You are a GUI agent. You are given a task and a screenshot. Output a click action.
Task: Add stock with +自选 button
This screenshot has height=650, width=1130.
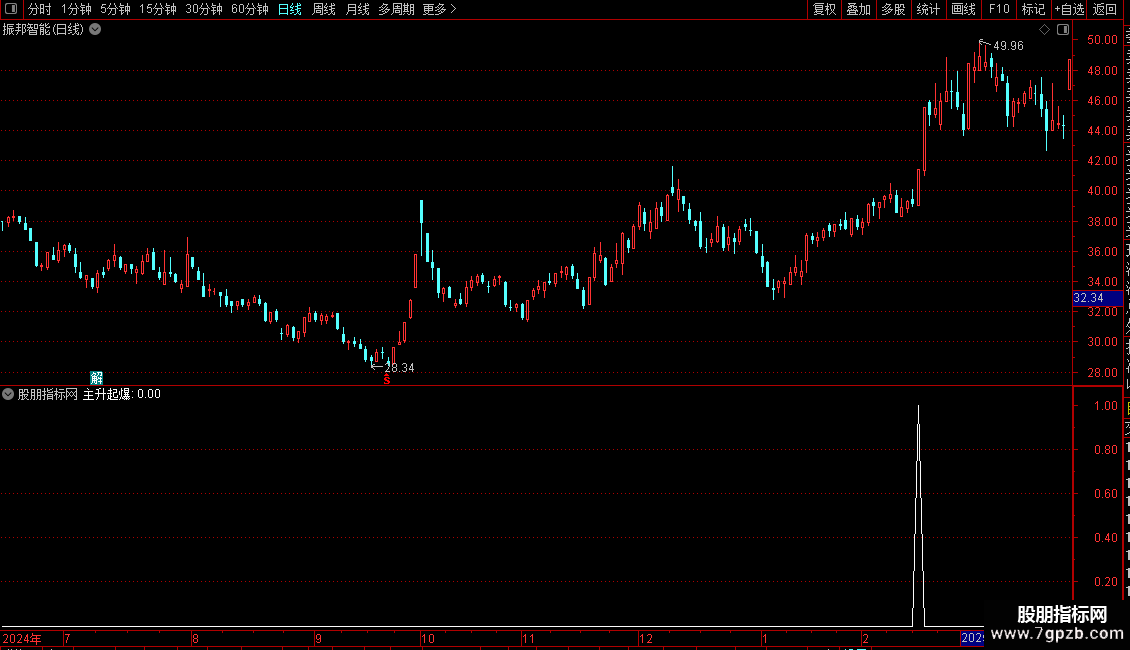pyautogui.click(x=1069, y=9)
